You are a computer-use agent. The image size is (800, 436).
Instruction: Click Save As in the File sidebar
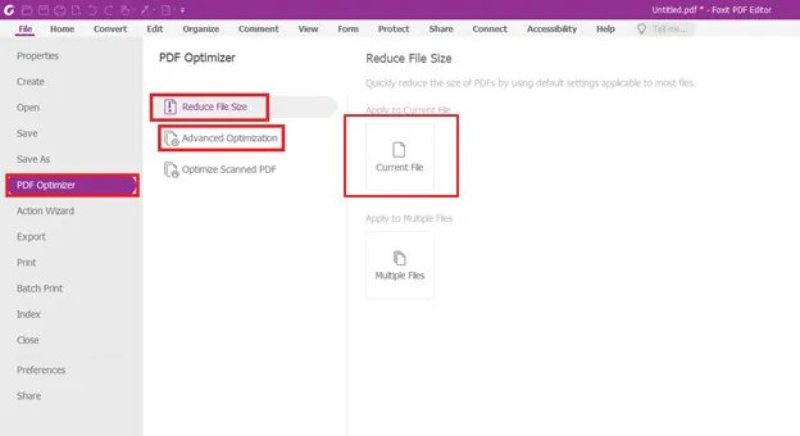coord(33,159)
